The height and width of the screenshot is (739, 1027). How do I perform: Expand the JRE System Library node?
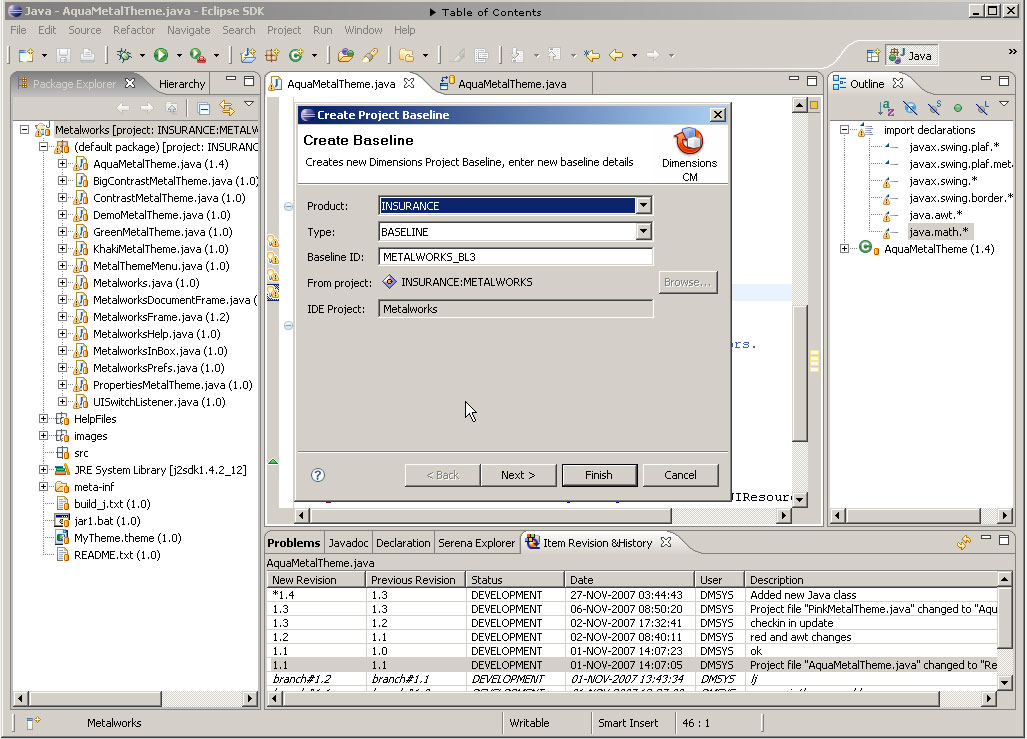coord(43,470)
